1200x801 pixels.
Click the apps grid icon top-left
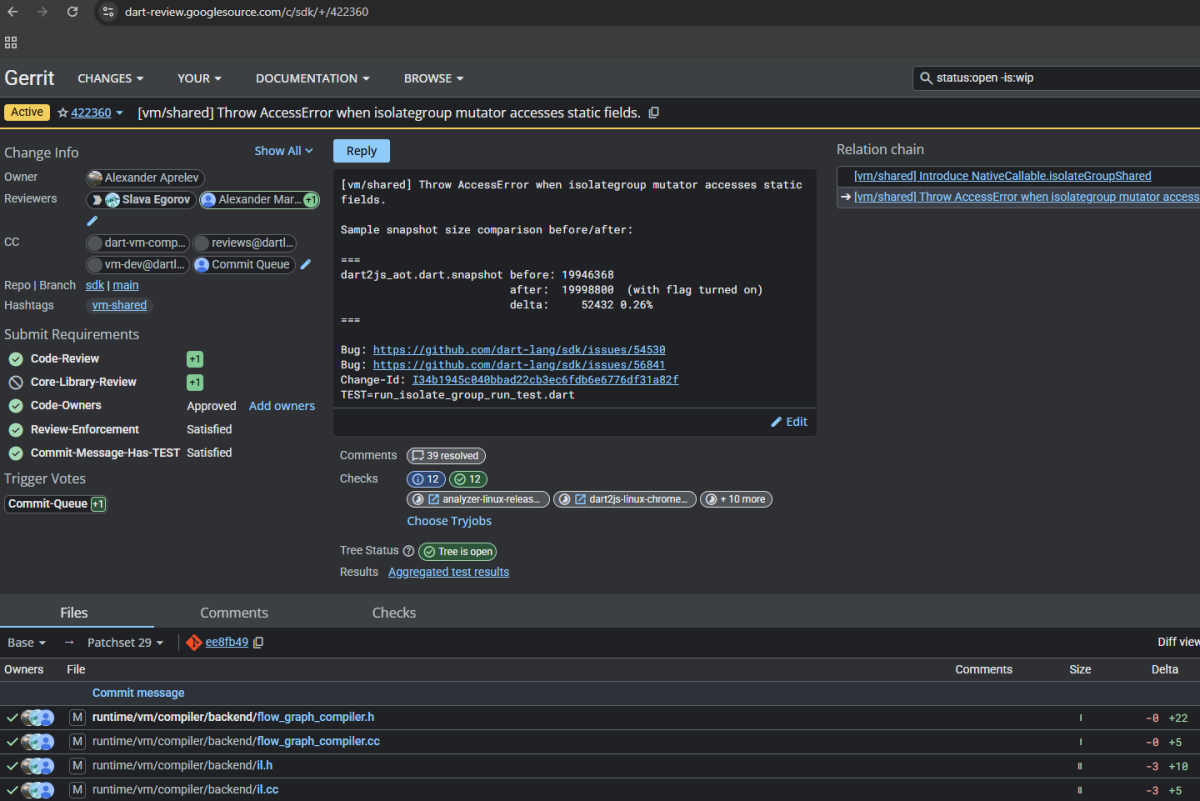[11, 43]
